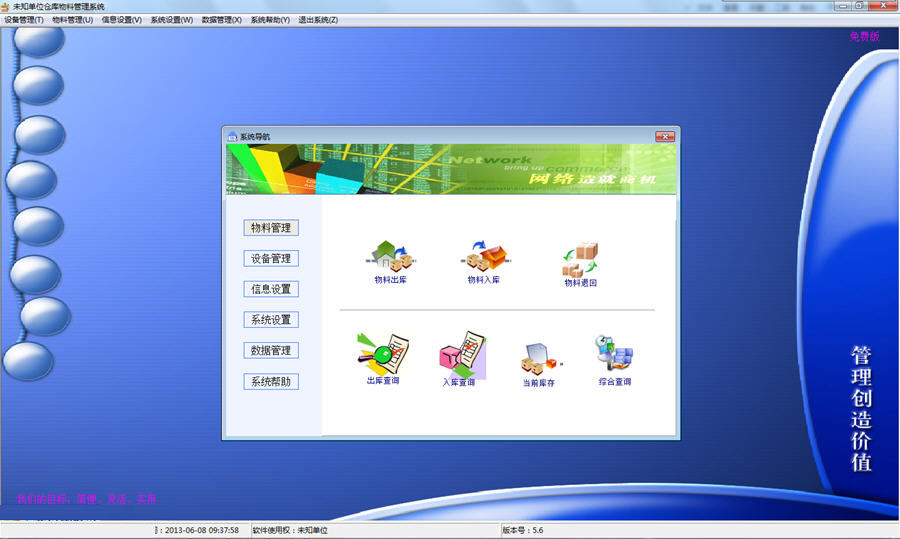The width and height of the screenshot is (900, 539).
Task: Show the 系统帮助(Y) menu in menu bar
Action: coord(270,20)
